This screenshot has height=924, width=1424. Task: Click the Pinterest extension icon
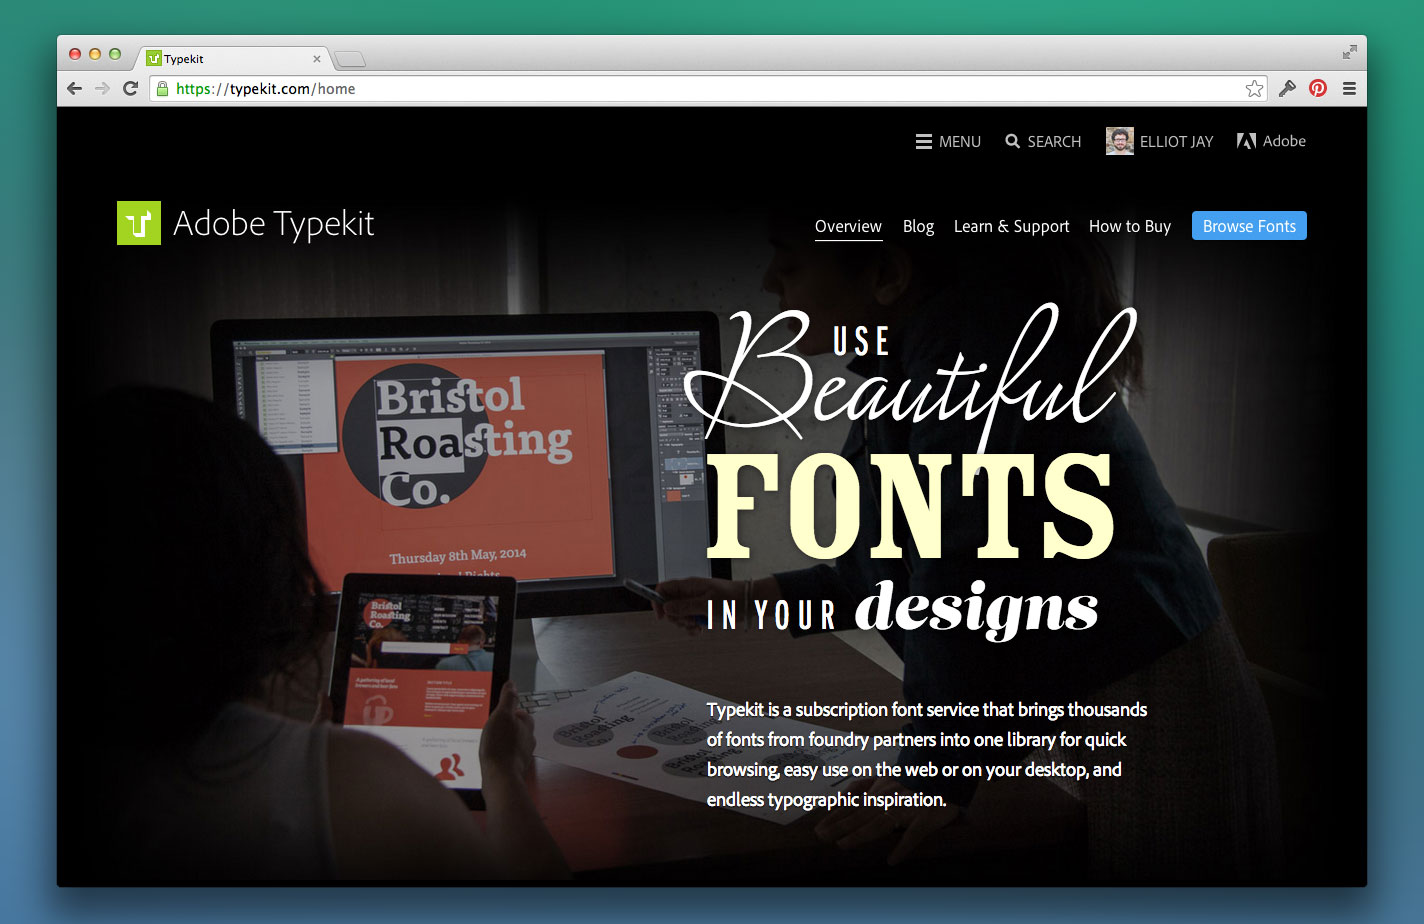point(1318,89)
